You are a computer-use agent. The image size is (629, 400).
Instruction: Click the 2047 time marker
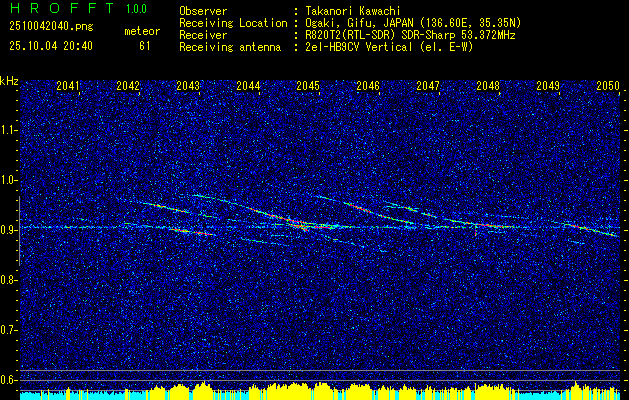click(428, 86)
